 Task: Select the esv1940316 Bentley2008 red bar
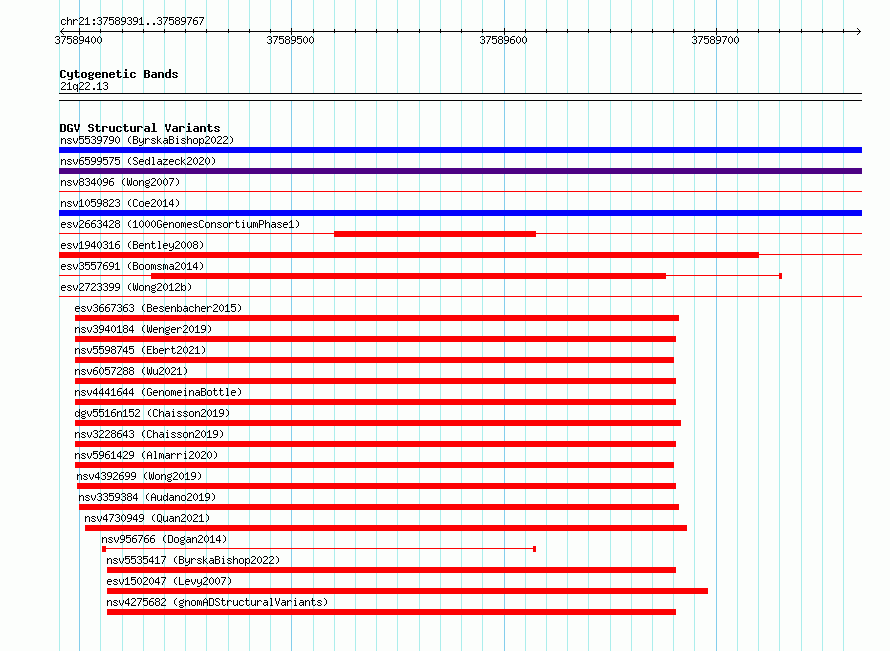(409, 255)
